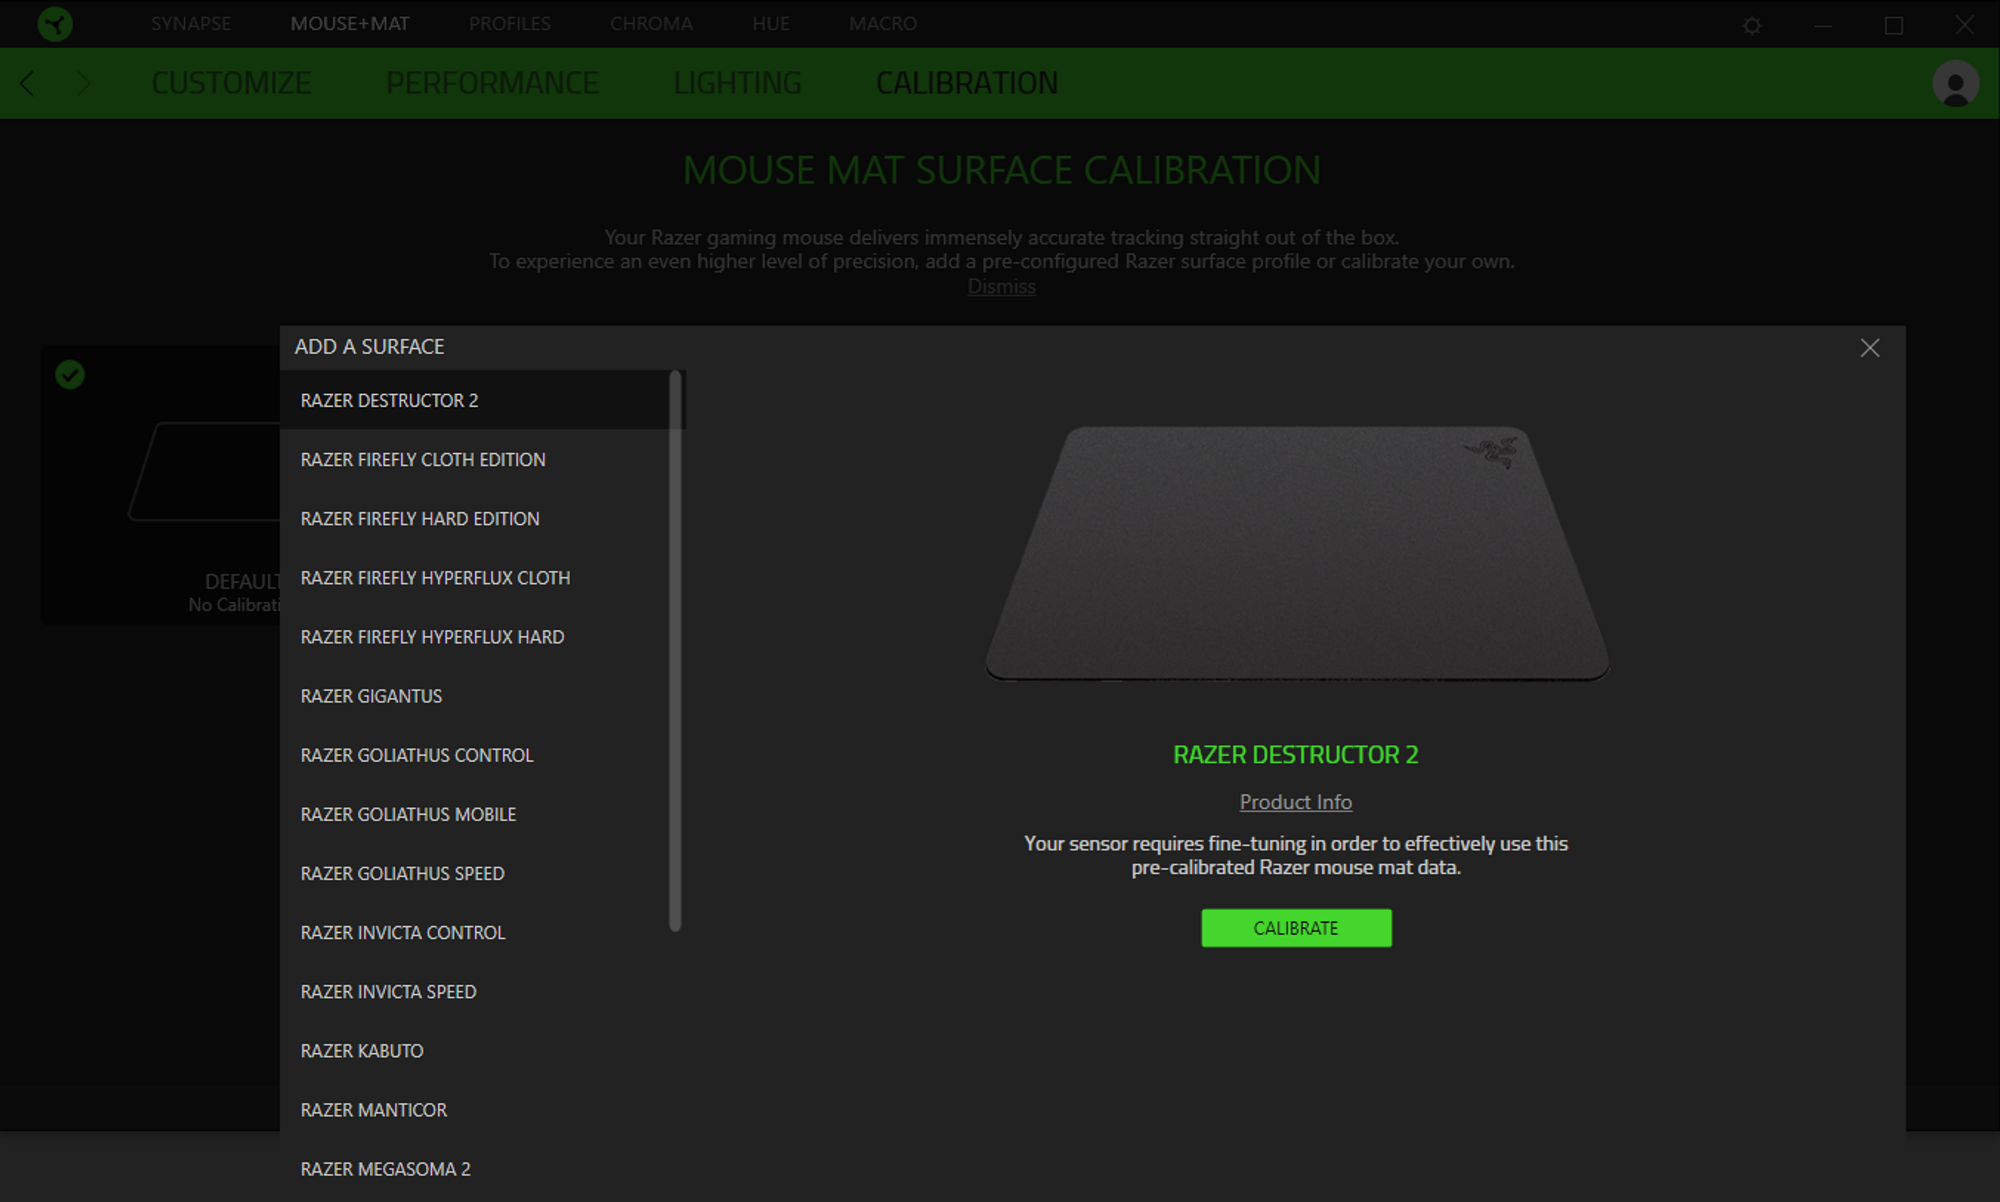The image size is (2000, 1202).
Task: Open the LIGHTING section
Action: 737,83
